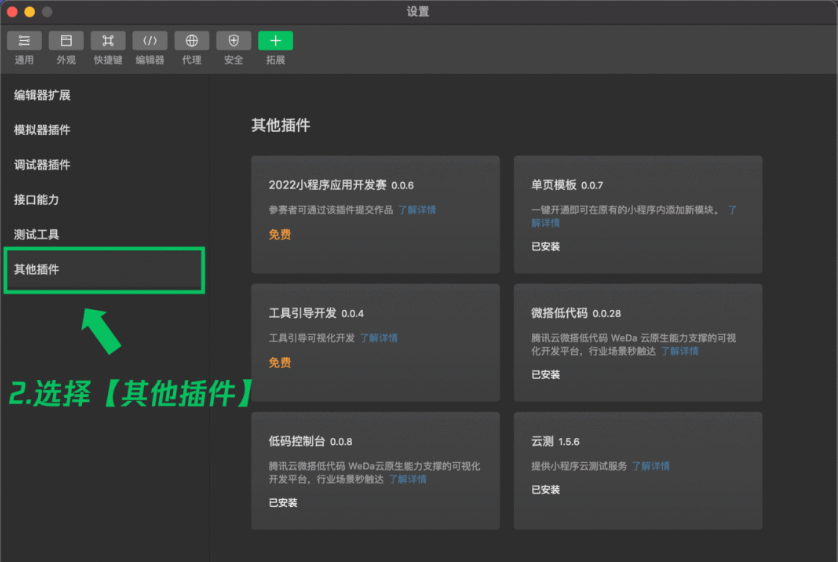838x562 pixels.
Task: Select 测试工具 in the sidebar
Action: (36, 235)
